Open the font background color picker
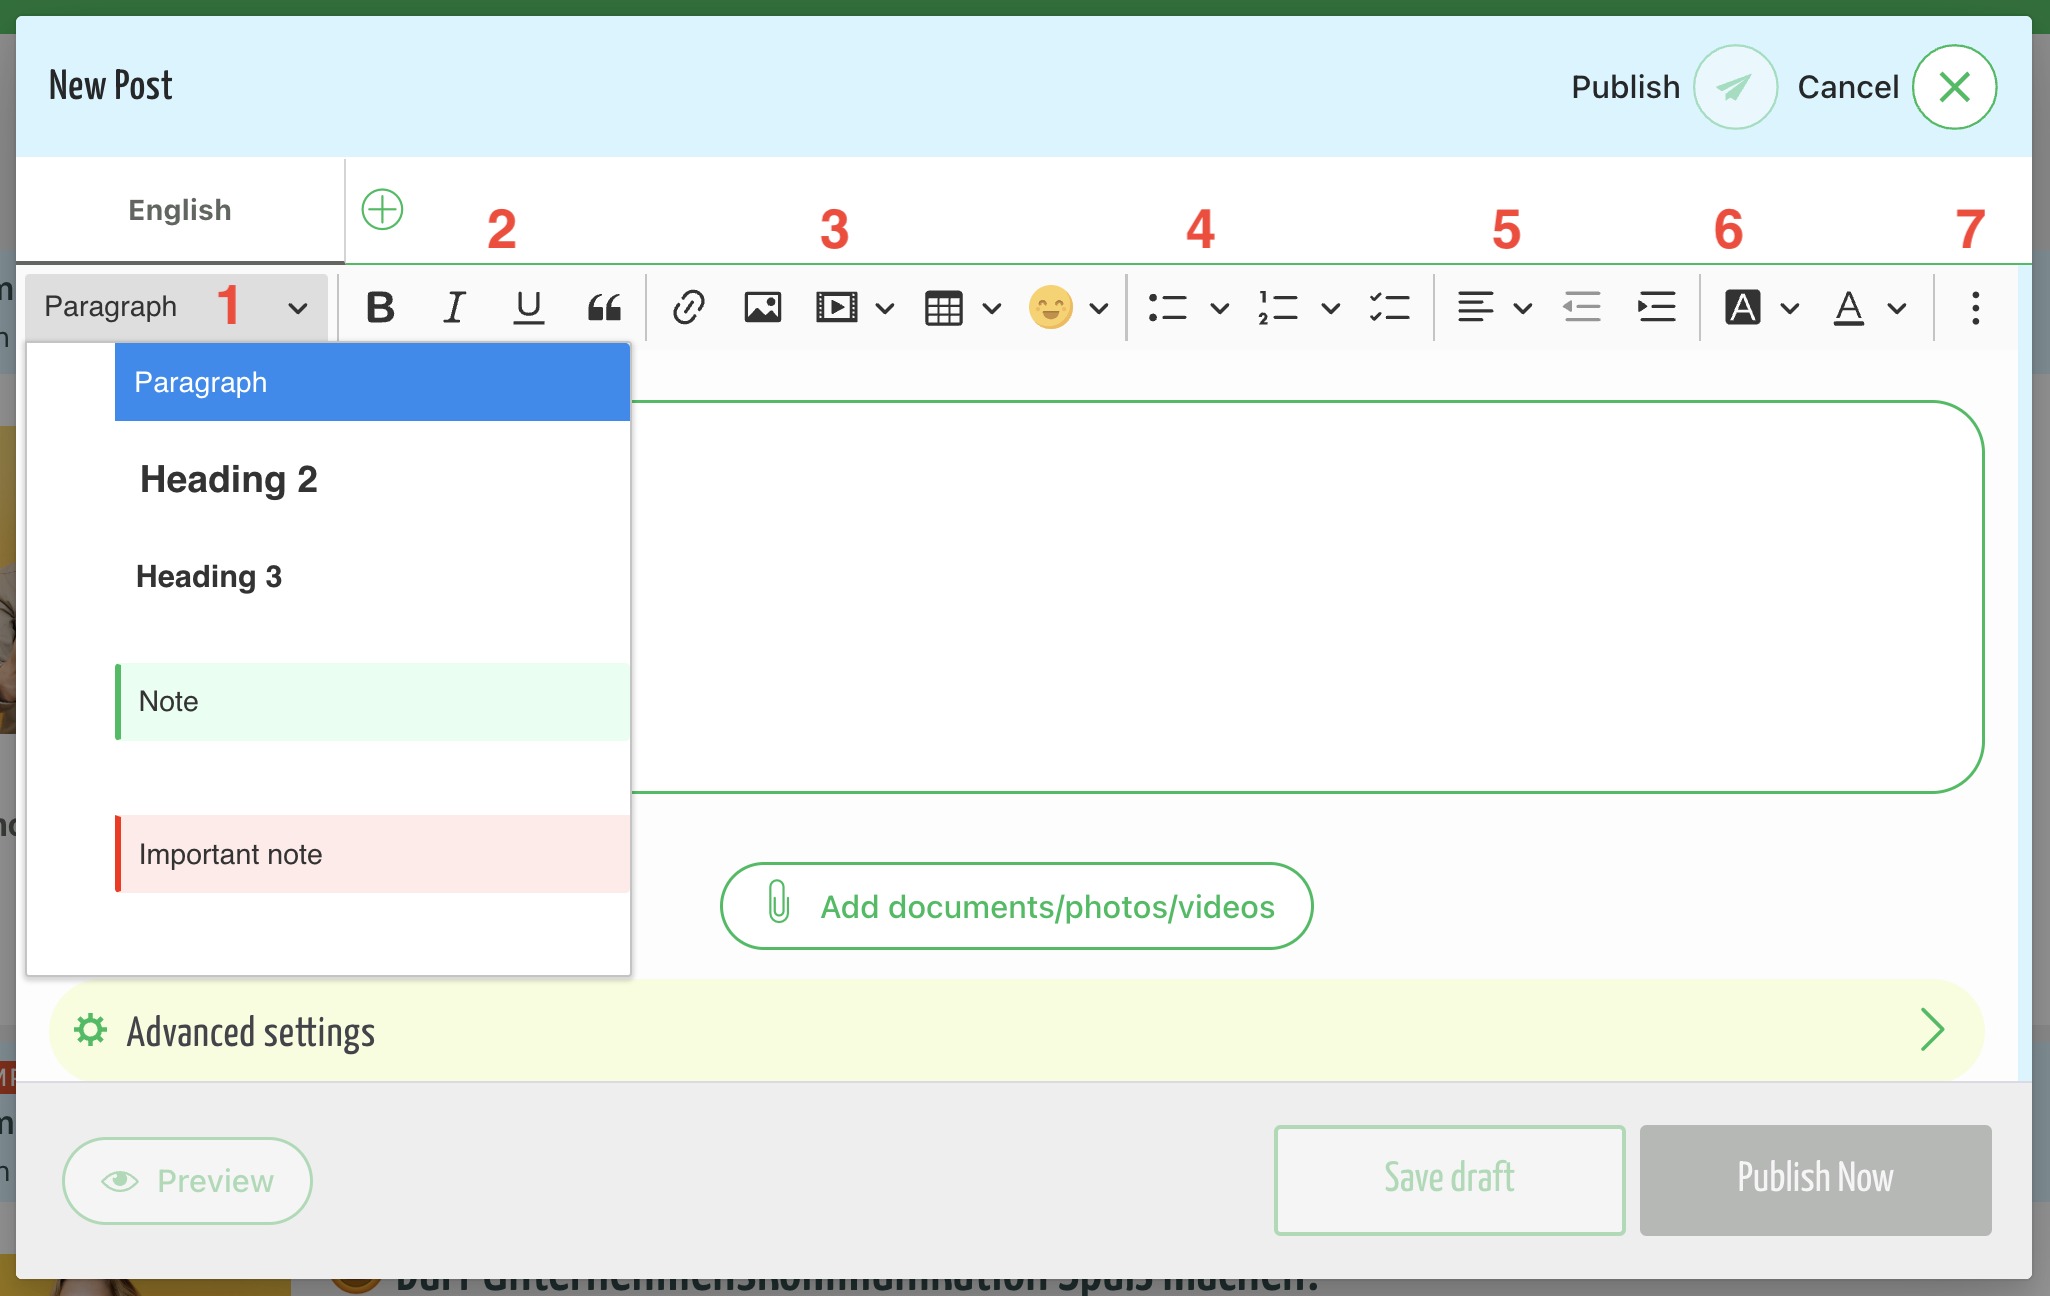2050x1296 pixels. 1761,307
